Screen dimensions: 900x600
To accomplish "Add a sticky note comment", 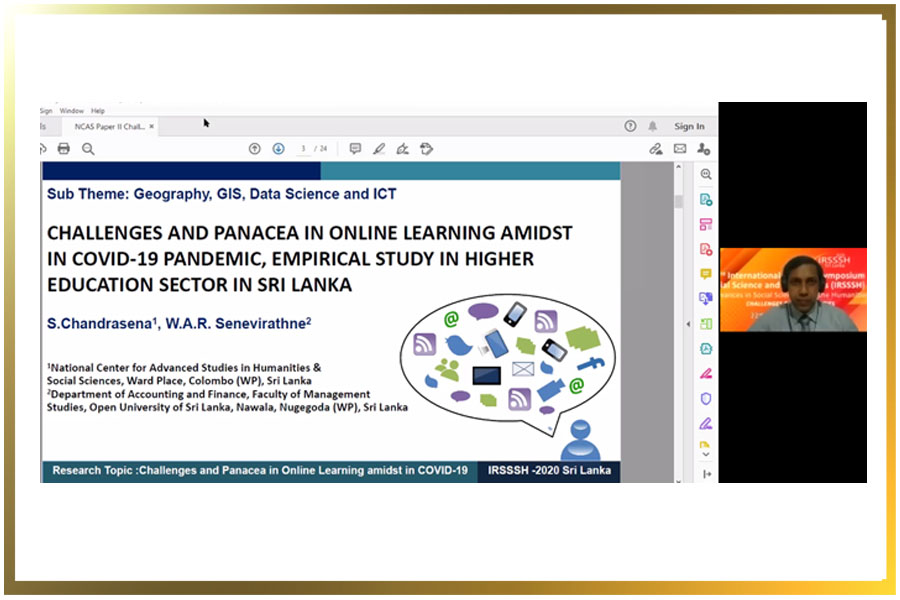I will coord(355,149).
